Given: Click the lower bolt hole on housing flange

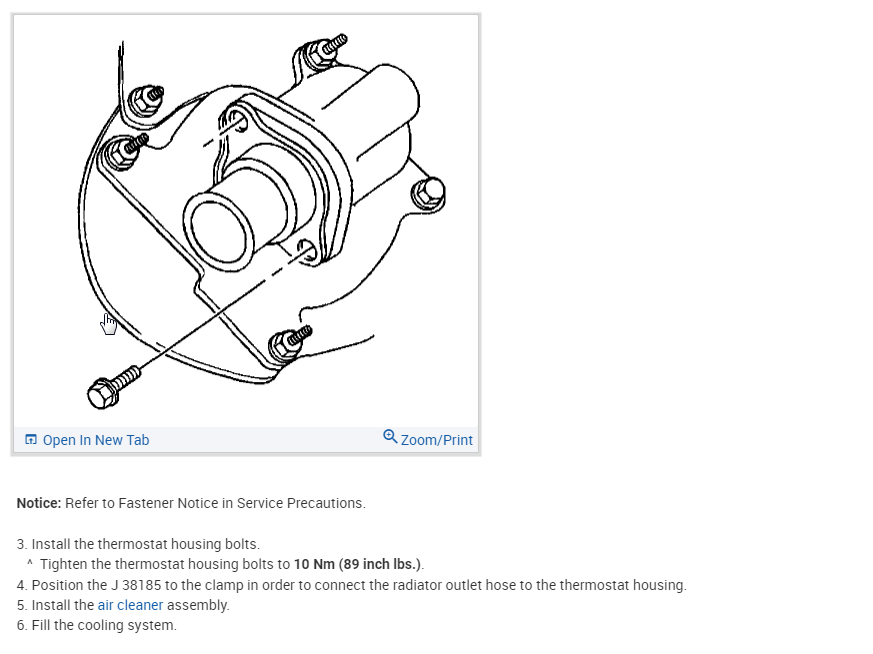Looking at the screenshot, I should tap(307, 251).
